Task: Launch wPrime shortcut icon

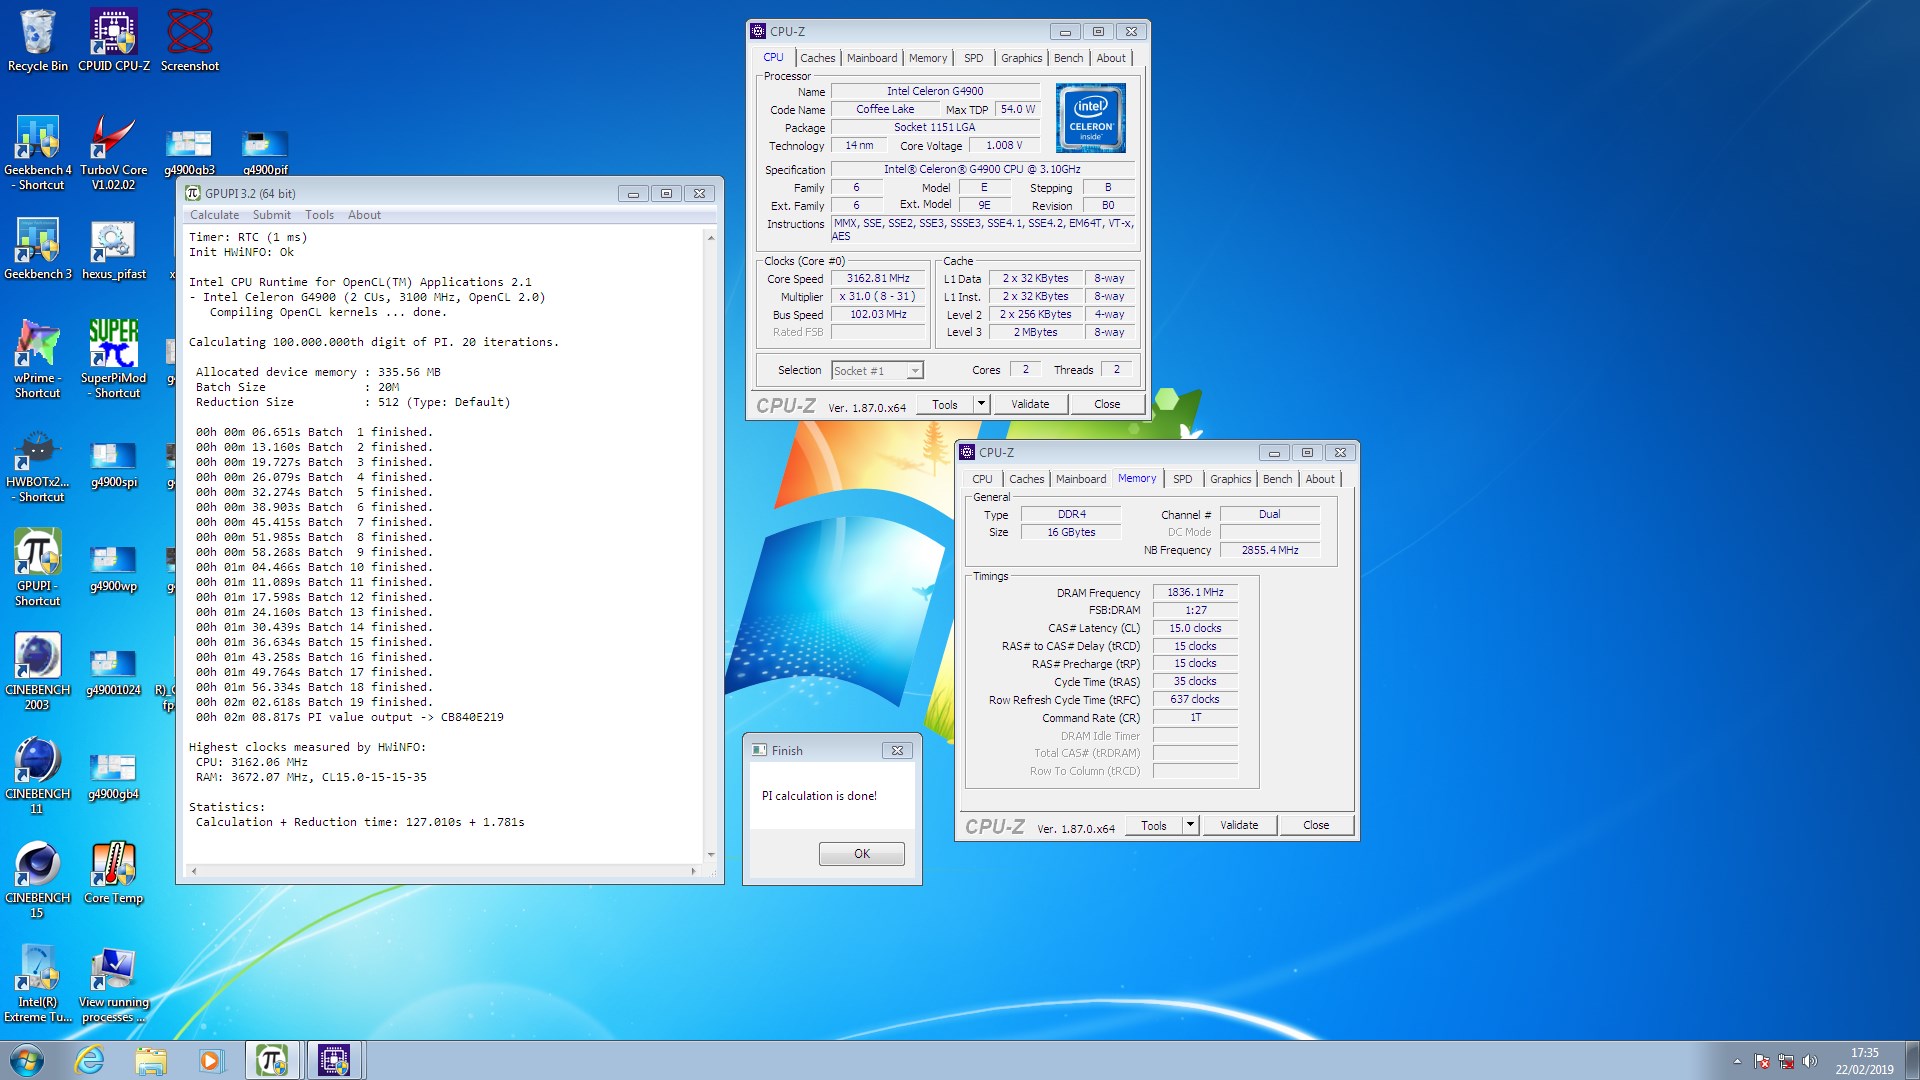Action: pyautogui.click(x=38, y=359)
